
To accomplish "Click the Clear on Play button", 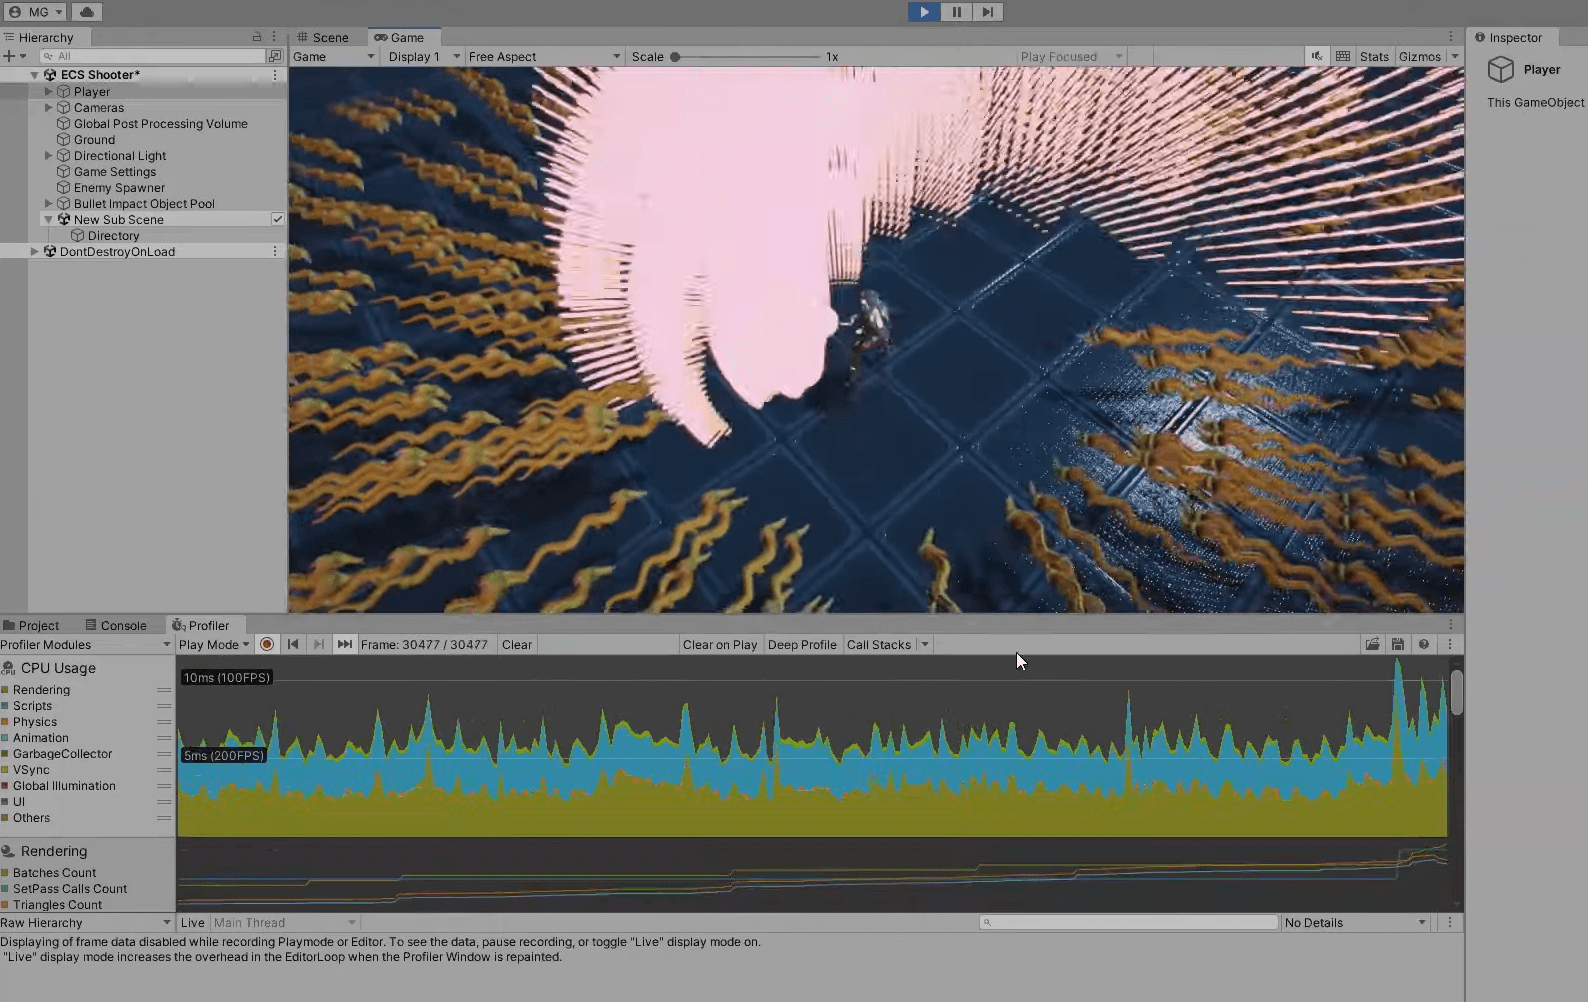I will (x=719, y=645).
